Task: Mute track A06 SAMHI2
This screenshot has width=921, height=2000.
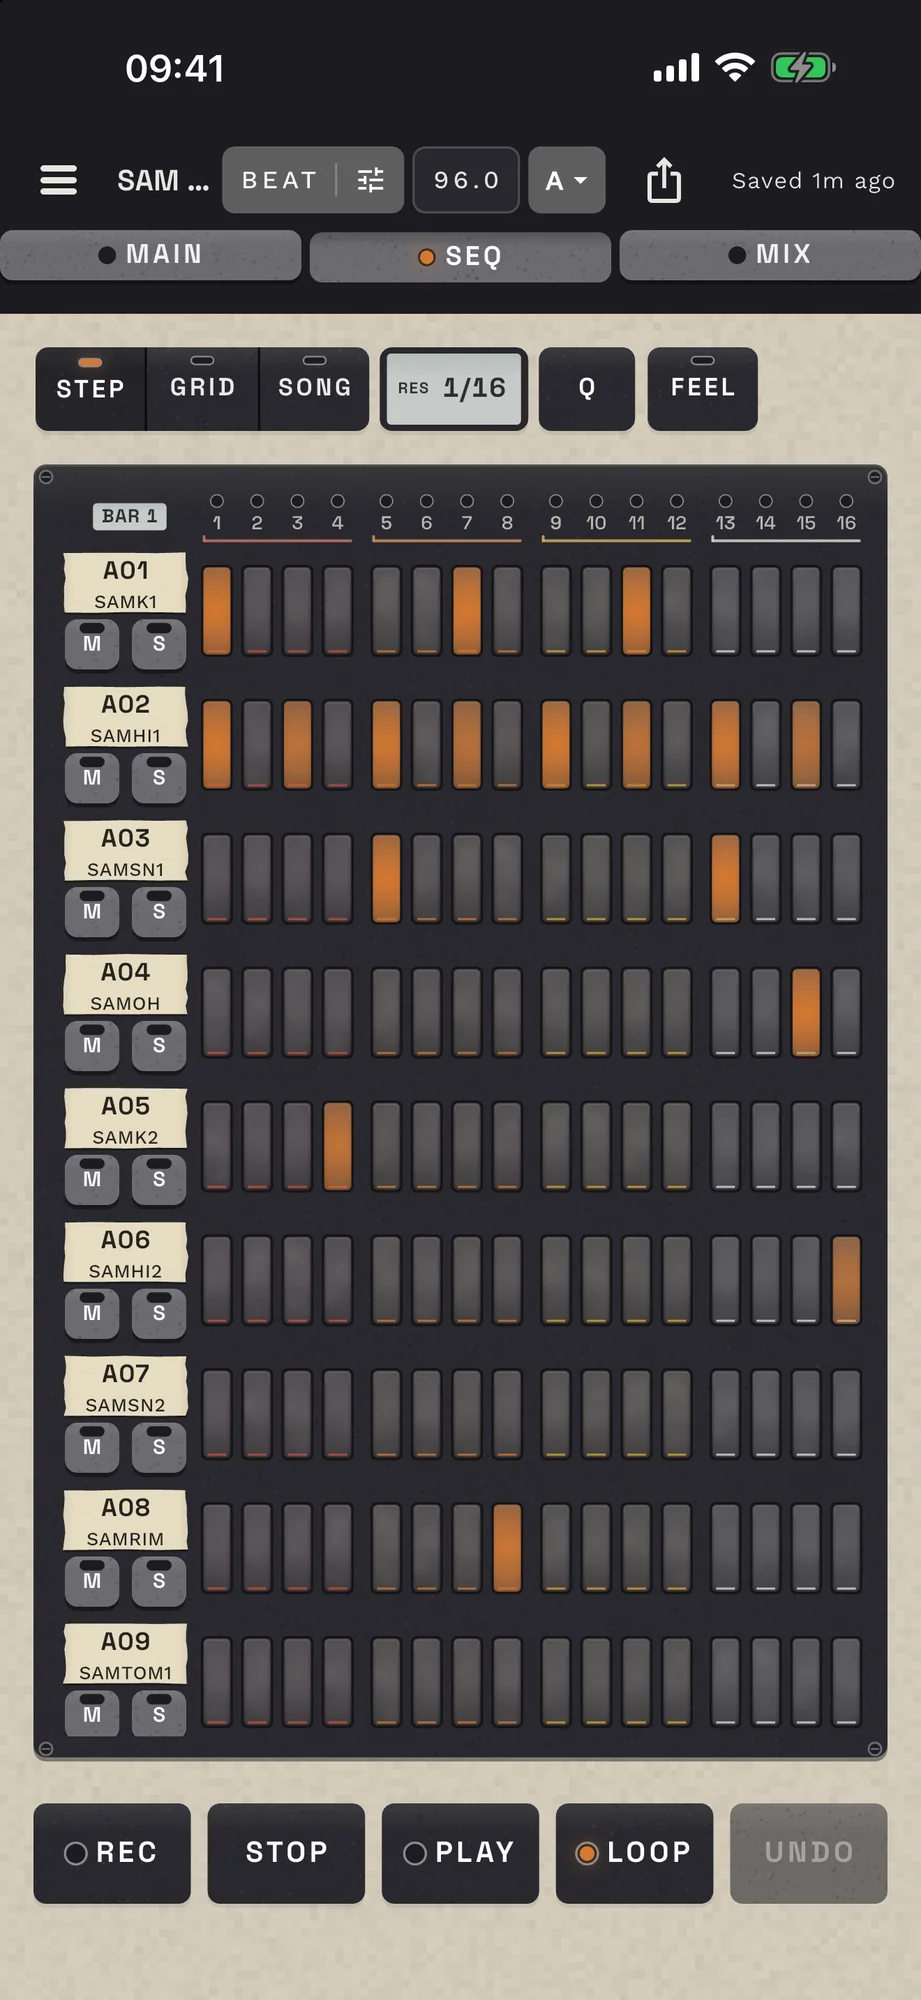Action: click(92, 1313)
